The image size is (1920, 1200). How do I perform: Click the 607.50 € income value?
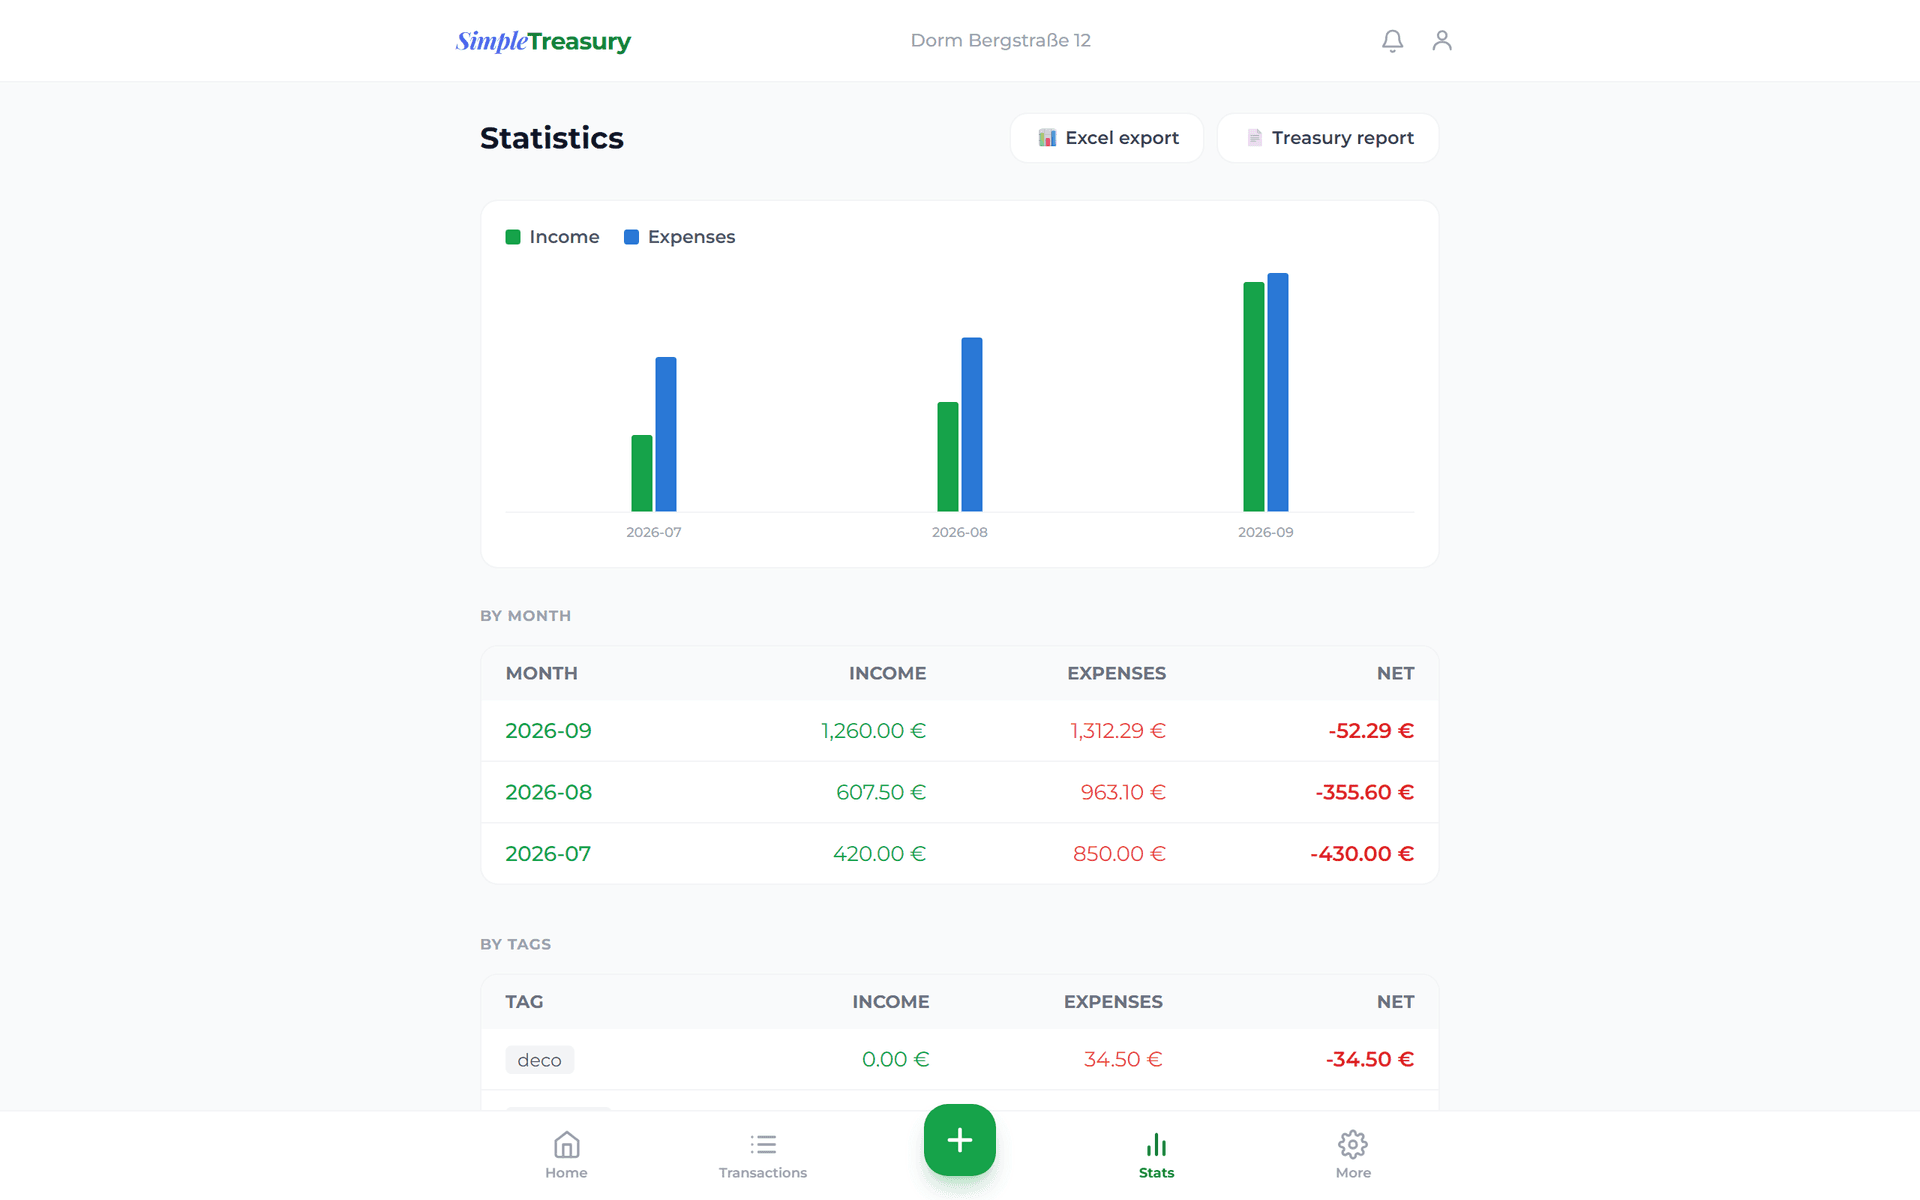(x=881, y=792)
